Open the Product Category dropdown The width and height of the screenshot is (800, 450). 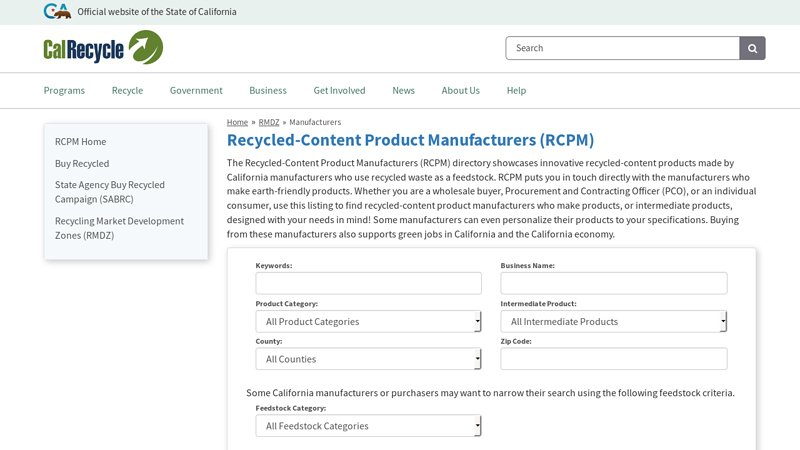coord(368,321)
